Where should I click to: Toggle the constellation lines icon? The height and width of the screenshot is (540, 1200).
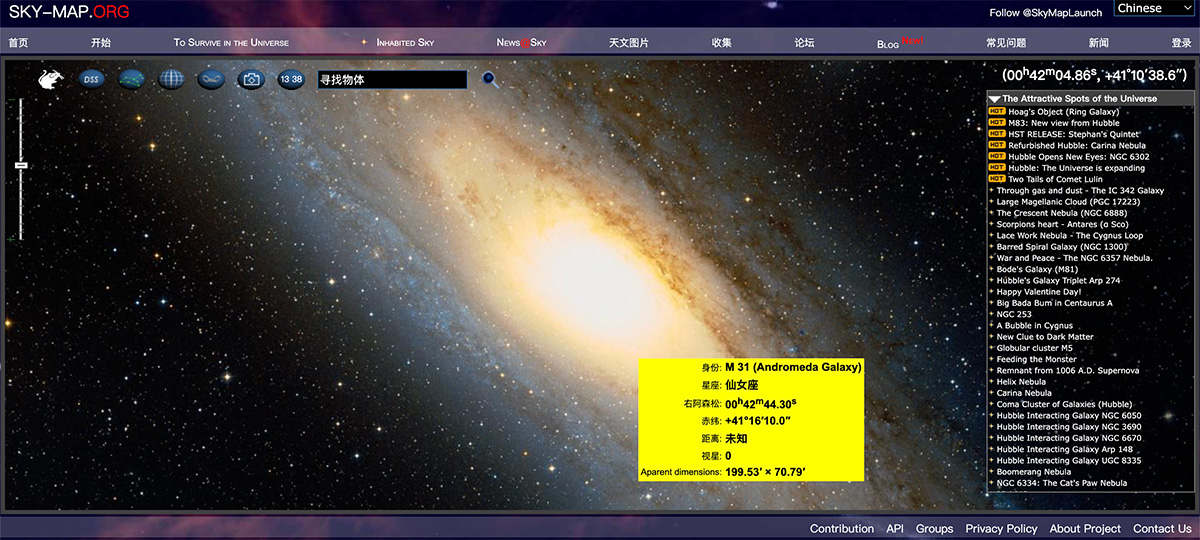tap(132, 79)
